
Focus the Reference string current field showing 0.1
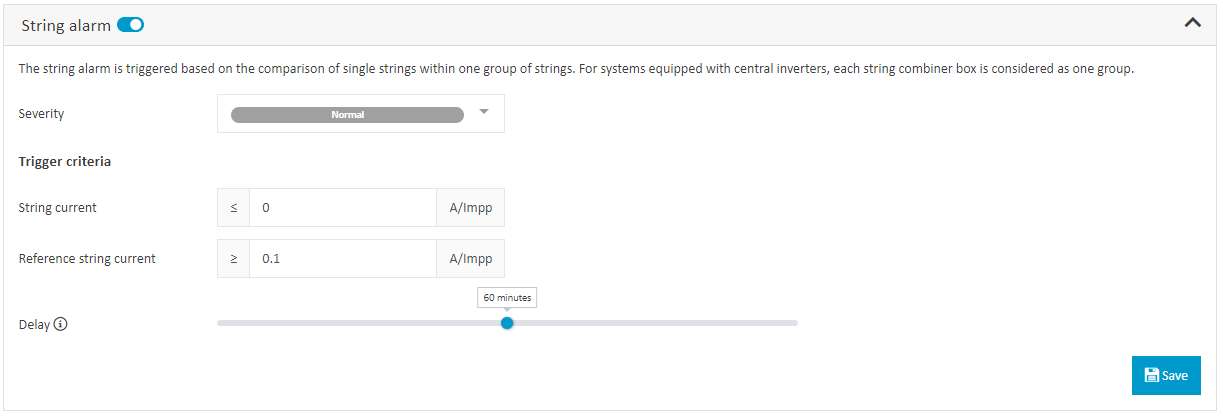tap(343, 258)
